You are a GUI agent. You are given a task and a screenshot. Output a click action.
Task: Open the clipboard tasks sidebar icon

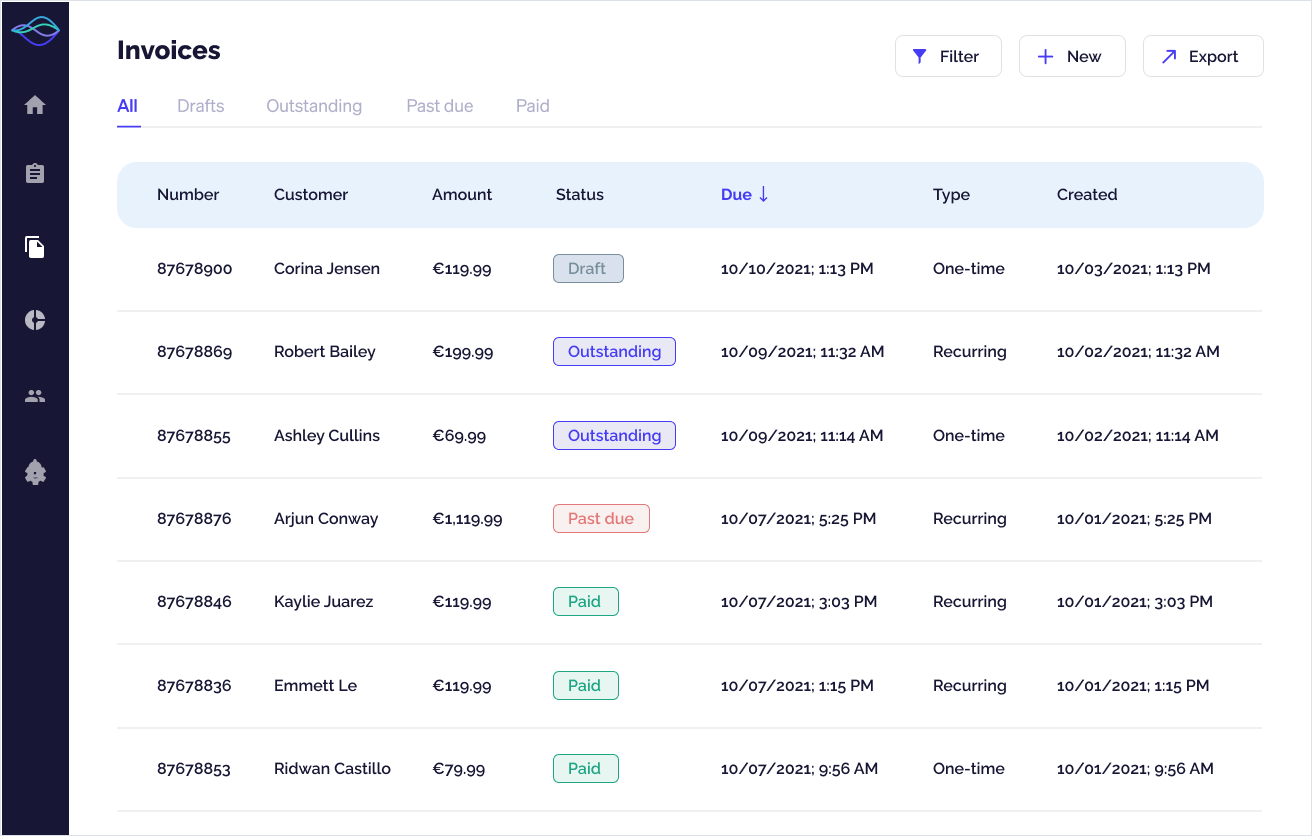coord(35,174)
